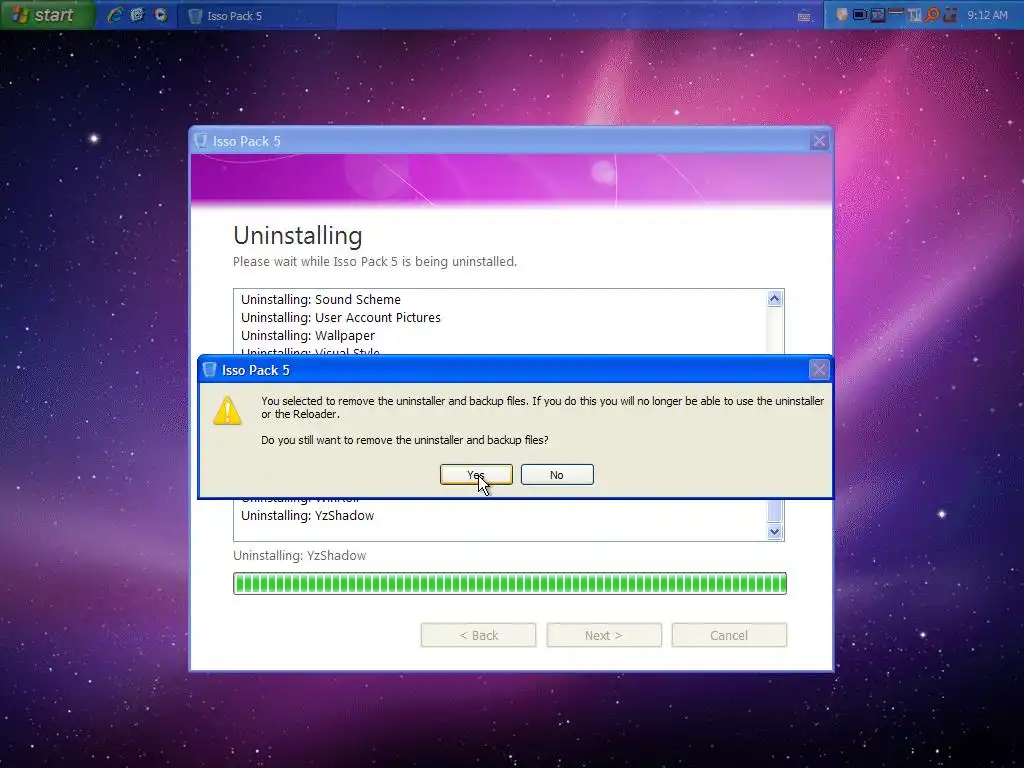This screenshot has height=768, width=1024.
Task: Click the yellow warning triangle icon
Action: [227, 411]
